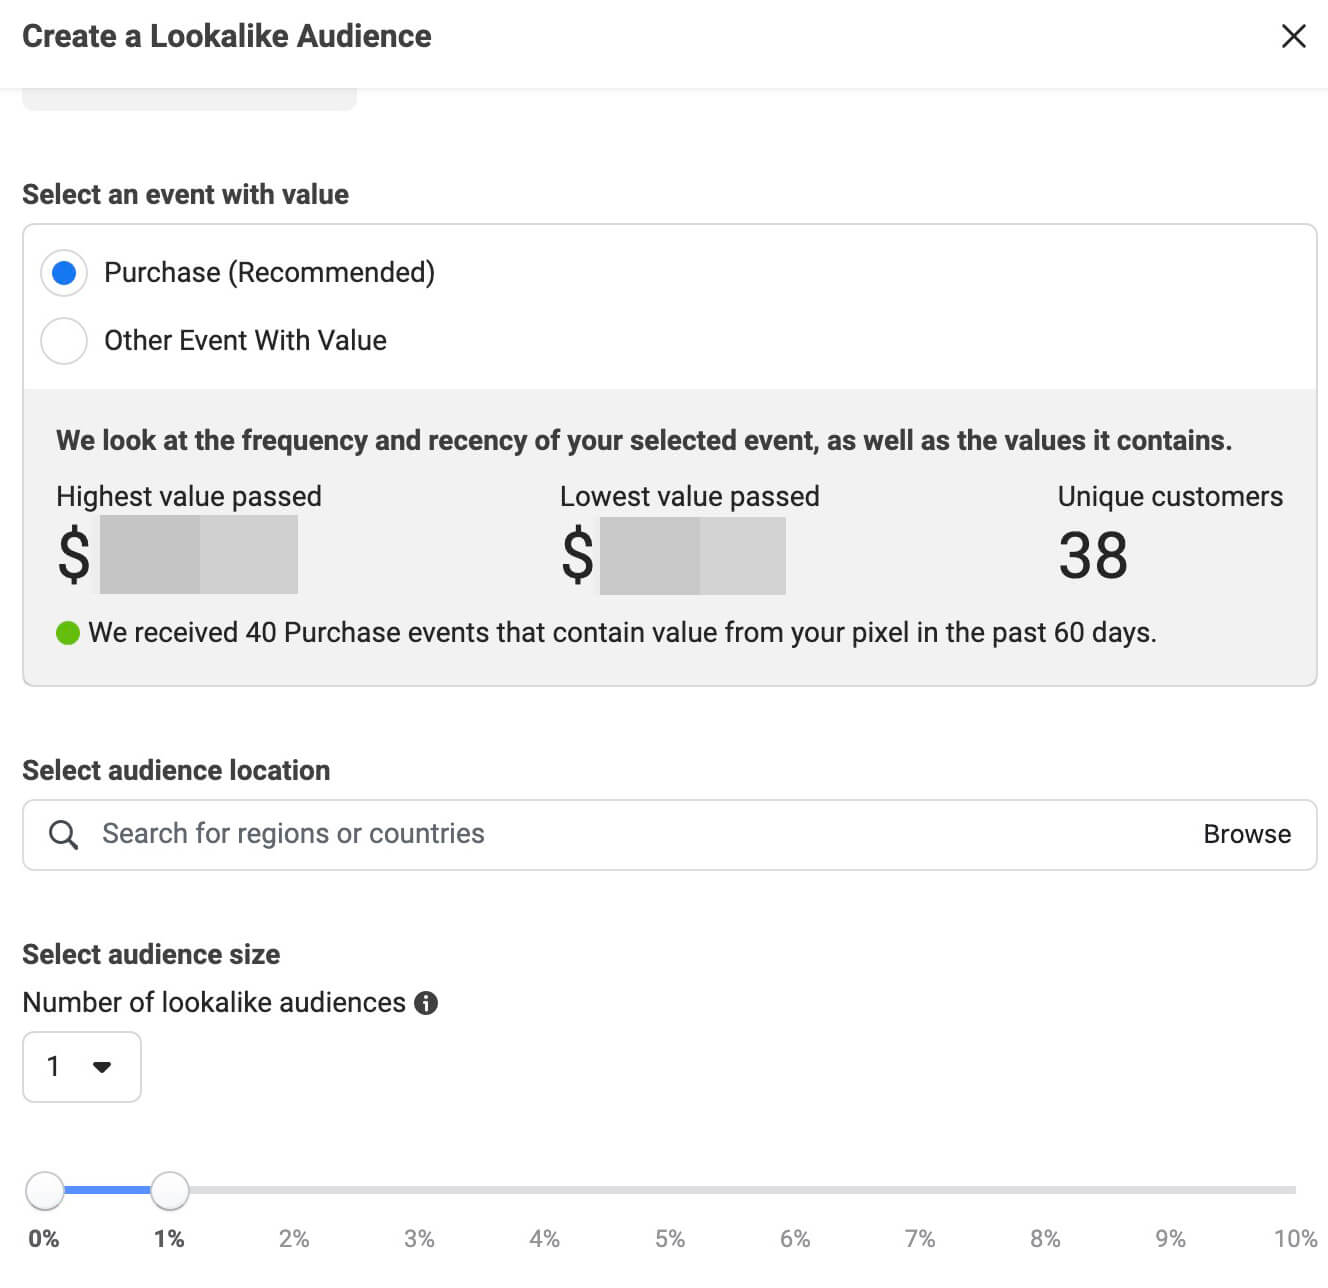Click the blurred Highest value passed amount
Screen dimensions: 1328x1288
198,555
